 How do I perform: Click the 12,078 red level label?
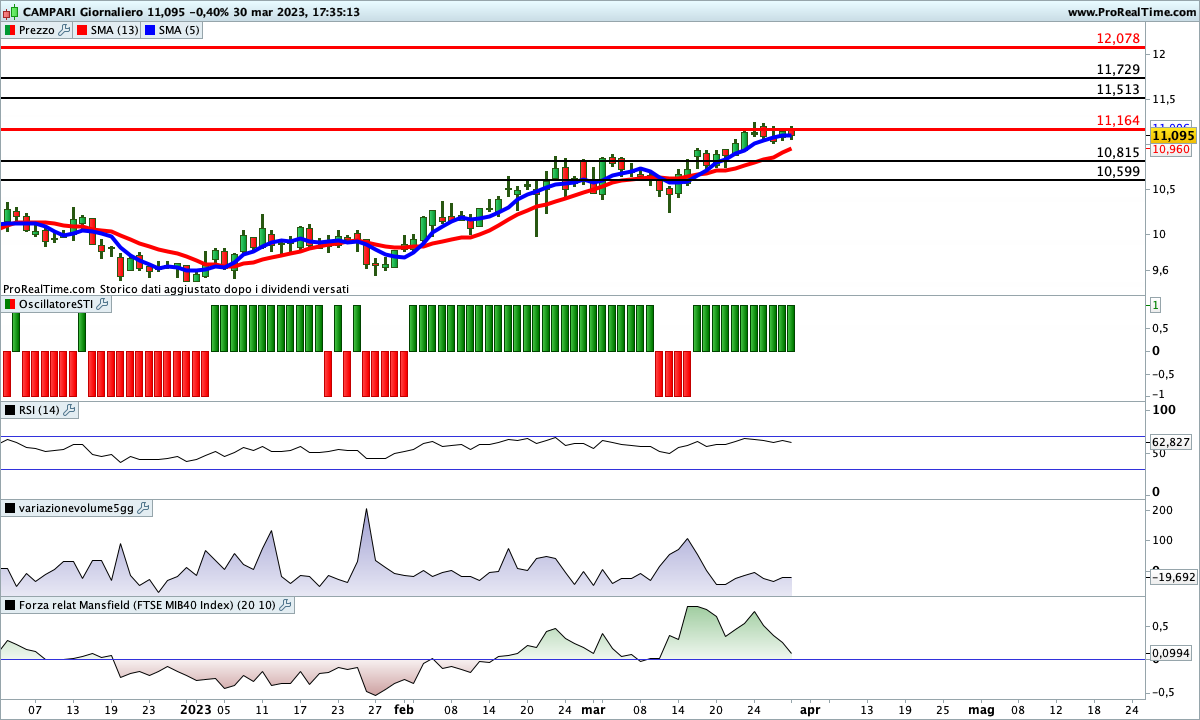pos(1118,38)
